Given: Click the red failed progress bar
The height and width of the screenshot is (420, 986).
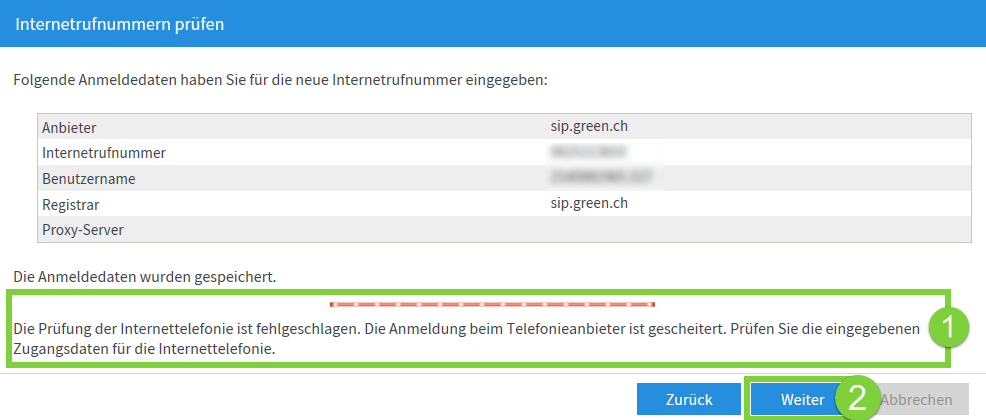Looking at the screenshot, I should click(492, 304).
